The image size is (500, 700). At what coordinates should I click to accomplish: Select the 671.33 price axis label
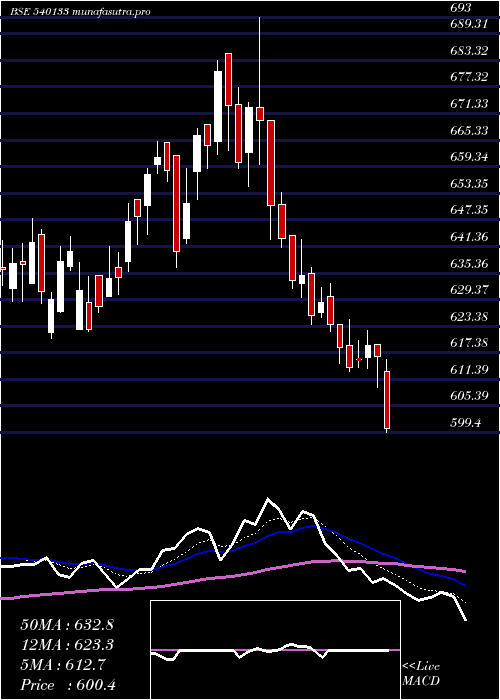[x=469, y=104]
